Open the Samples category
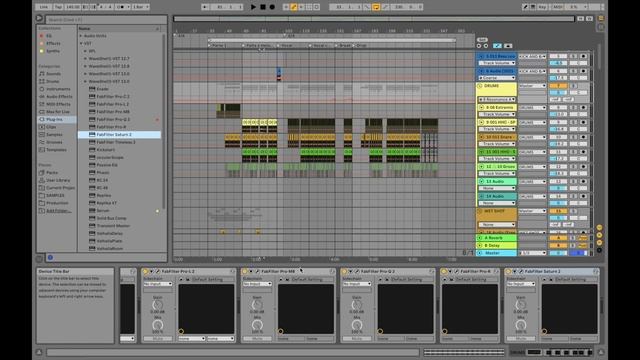 click(x=54, y=135)
